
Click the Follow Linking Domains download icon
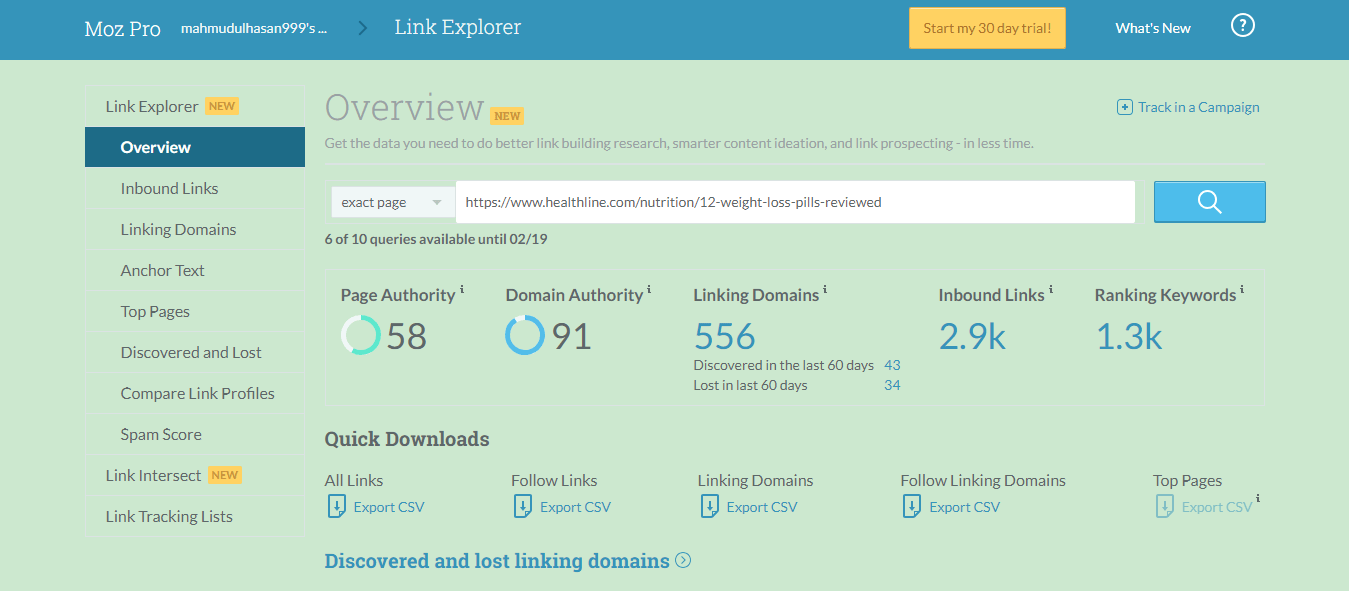tap(911, 507)
